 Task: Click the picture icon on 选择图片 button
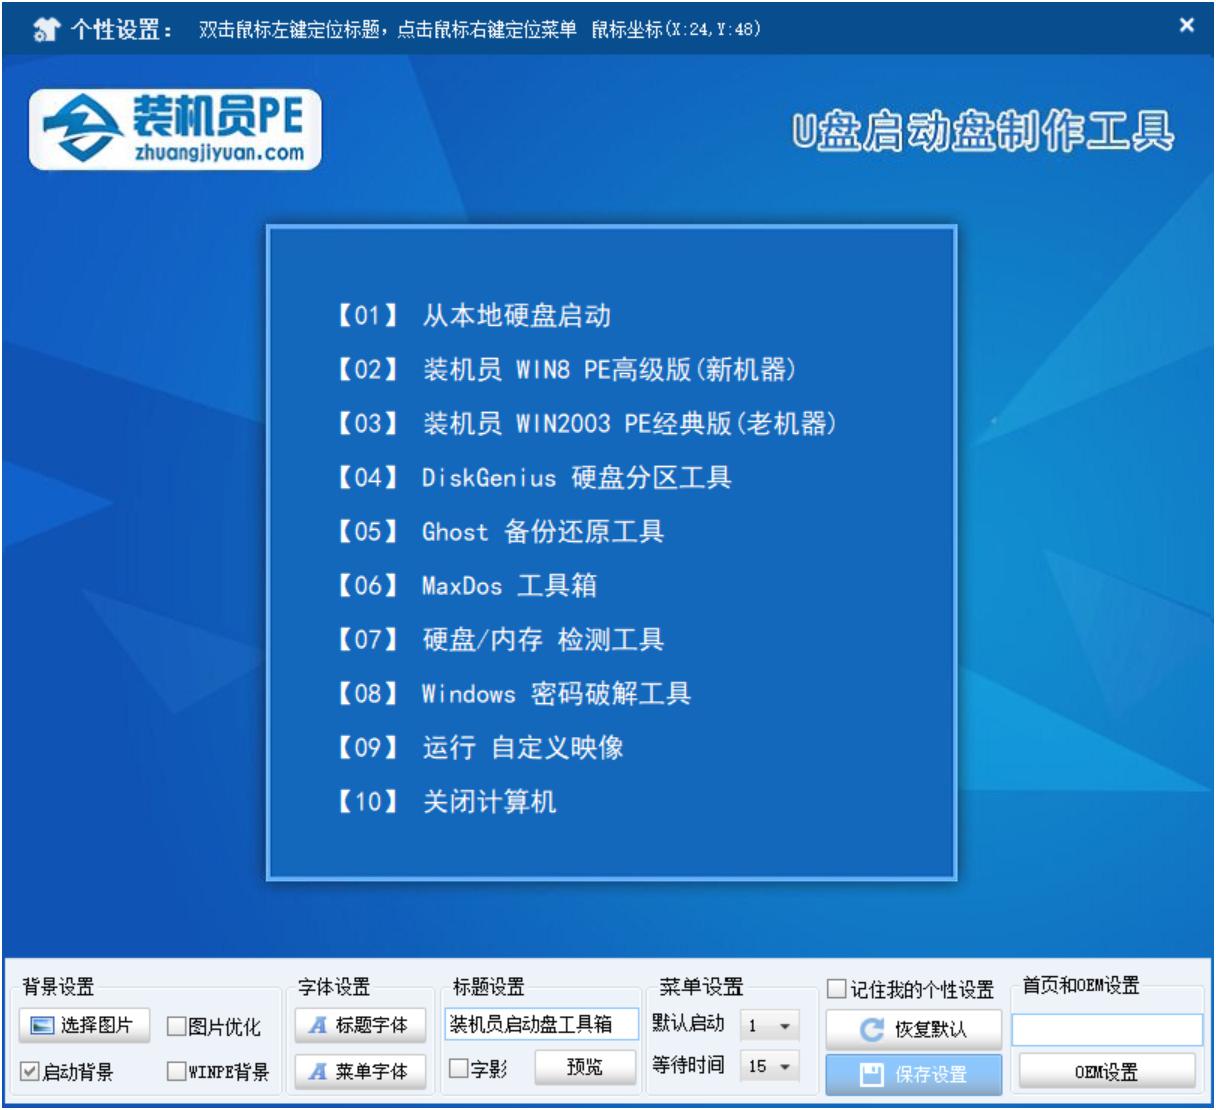coord(41,1024)
